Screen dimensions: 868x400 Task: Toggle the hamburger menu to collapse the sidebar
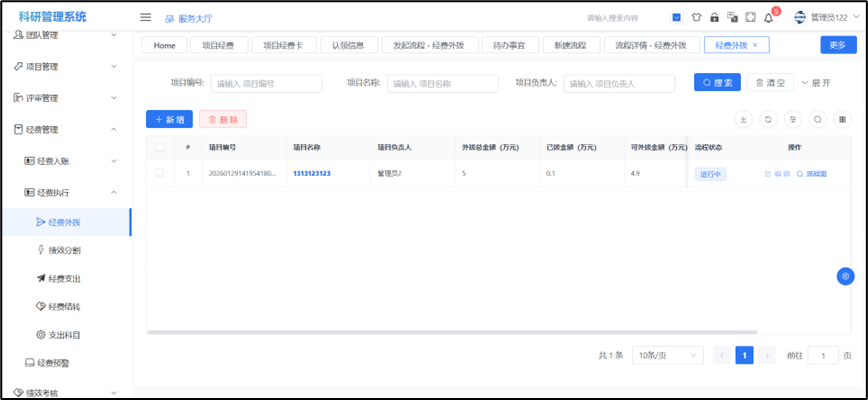(145, 17)
